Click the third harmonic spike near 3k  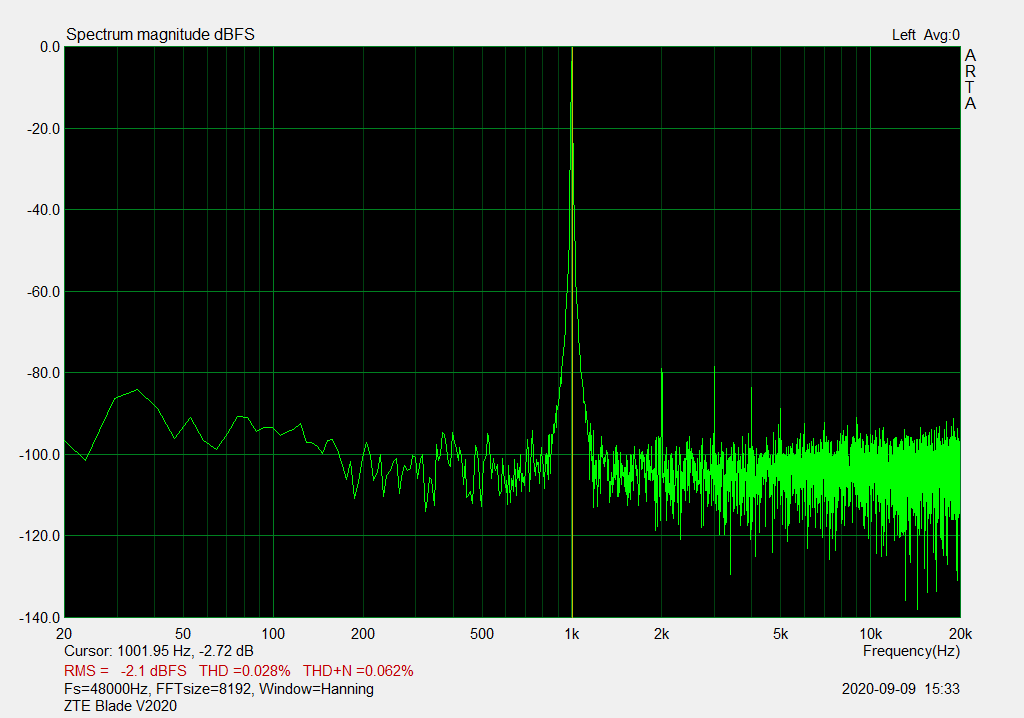tap(714, 372)
